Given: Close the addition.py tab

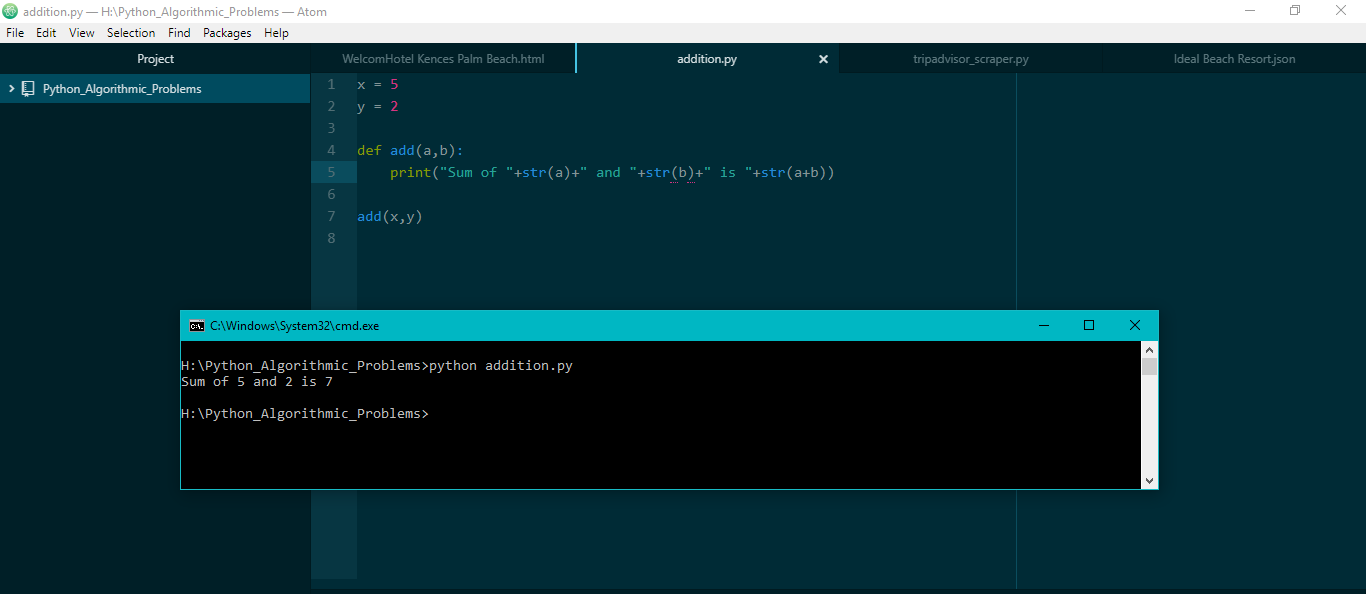Looking at the screenshot, I should (823, 59).
